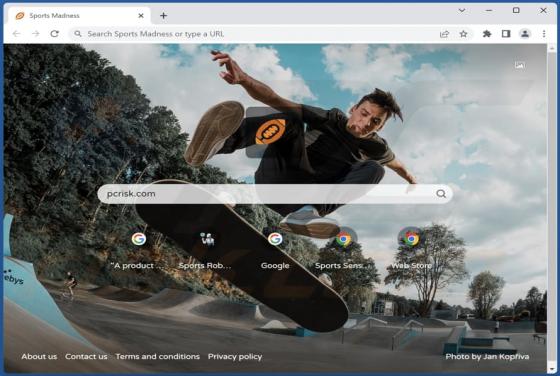This screenshot has width=560, height=376.
Task: Toggle the browser side panel
Action: point(506,34)
